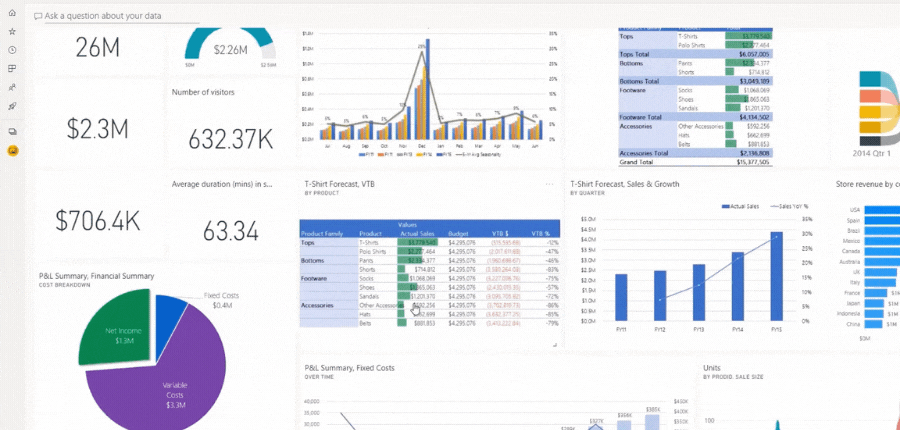Click the Number of visitors title
This screenshot has width=900, height=430.
coord(203,92)
